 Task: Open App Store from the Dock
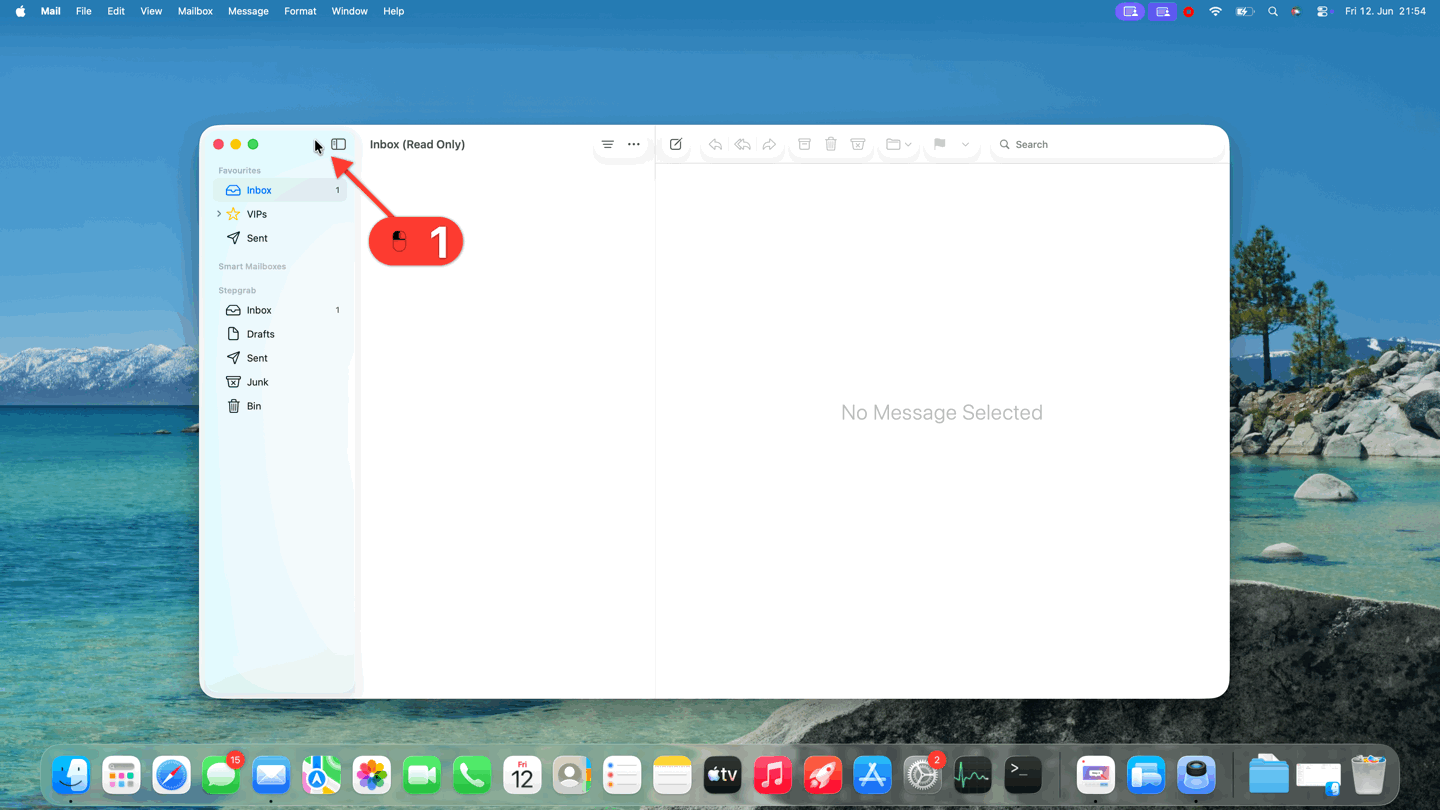(872, 775)
